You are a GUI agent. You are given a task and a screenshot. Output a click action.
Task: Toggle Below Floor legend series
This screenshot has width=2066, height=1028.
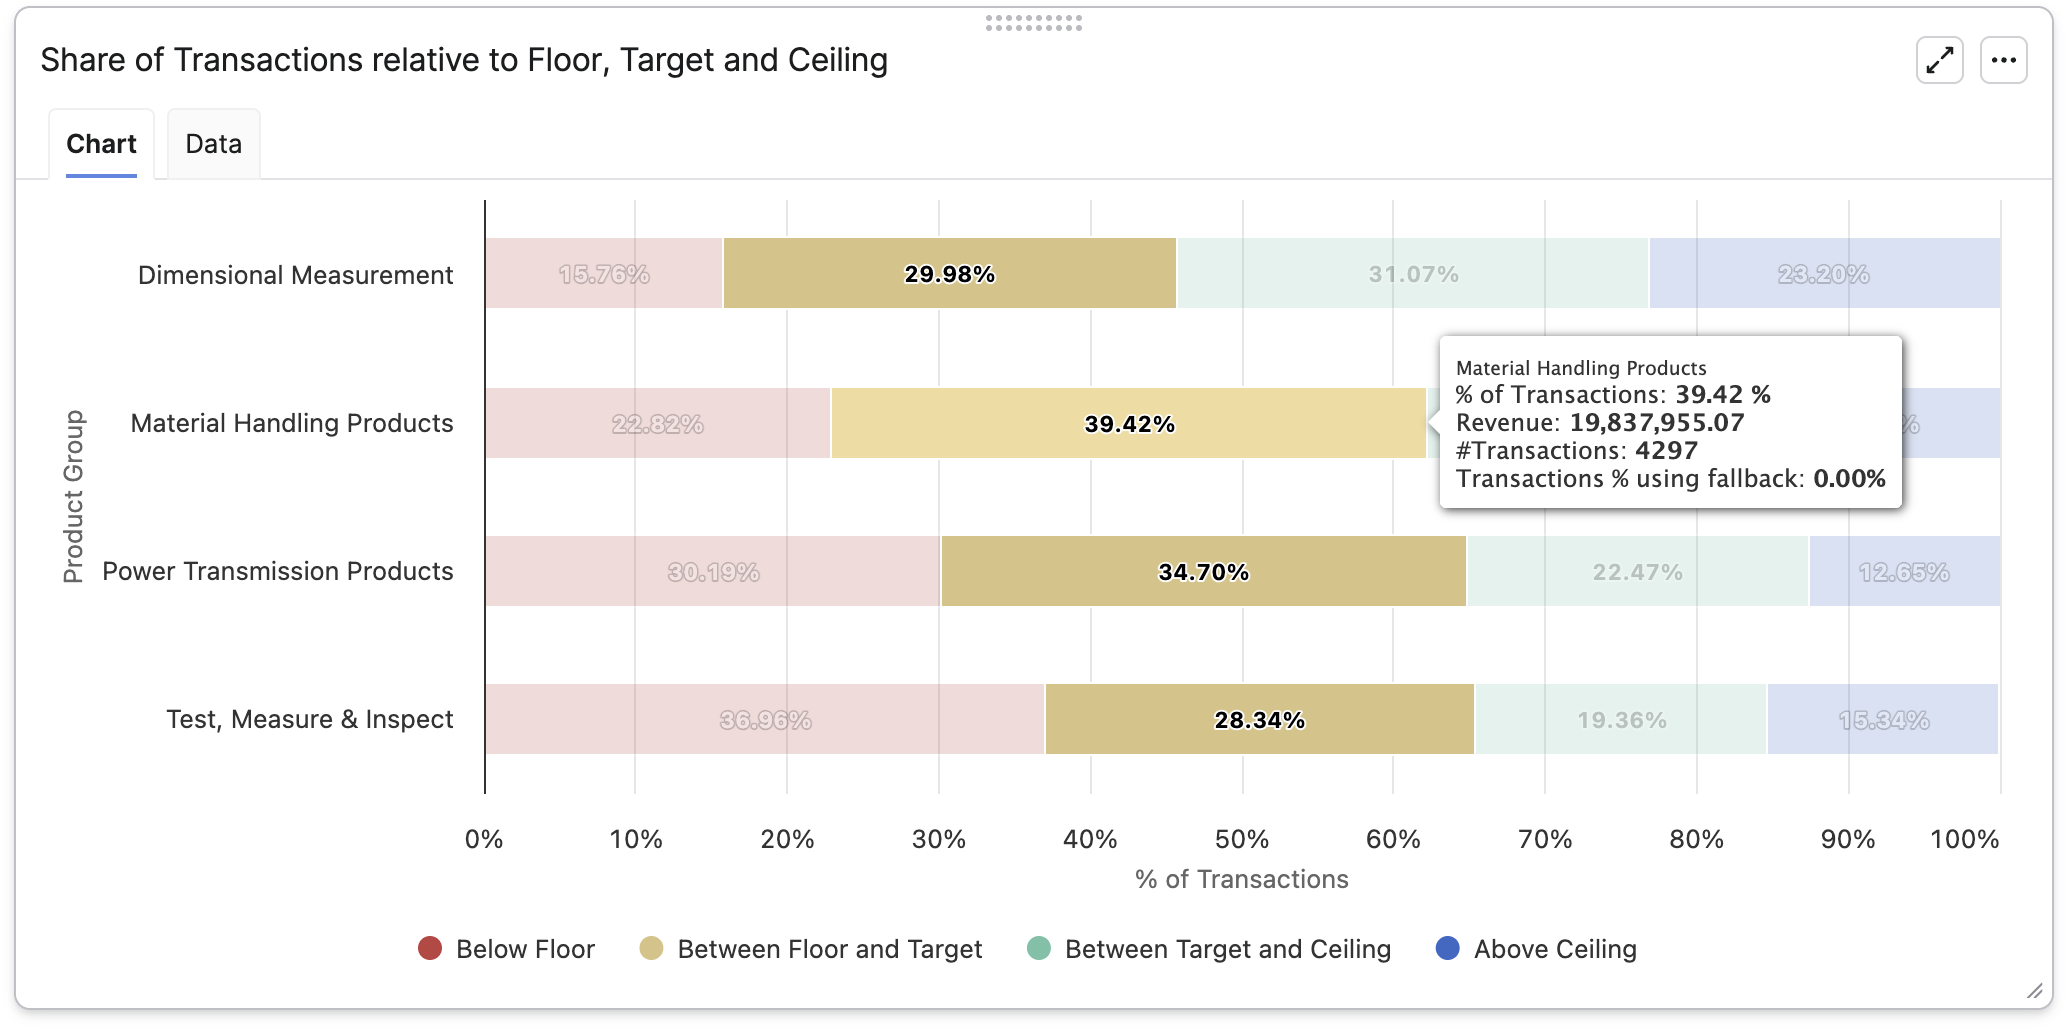point(524,949)
